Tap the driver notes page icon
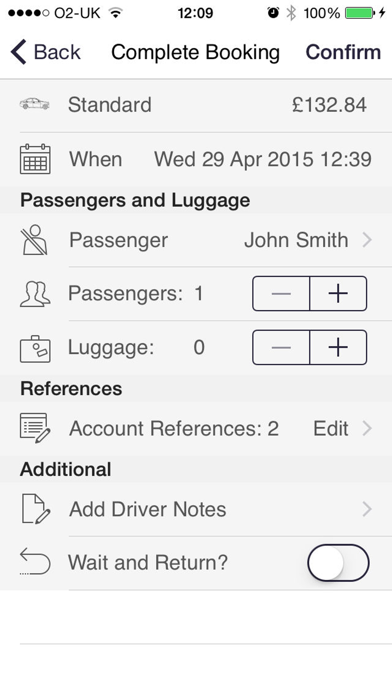The height and width of the screenshot is (696, 392). 36,509
